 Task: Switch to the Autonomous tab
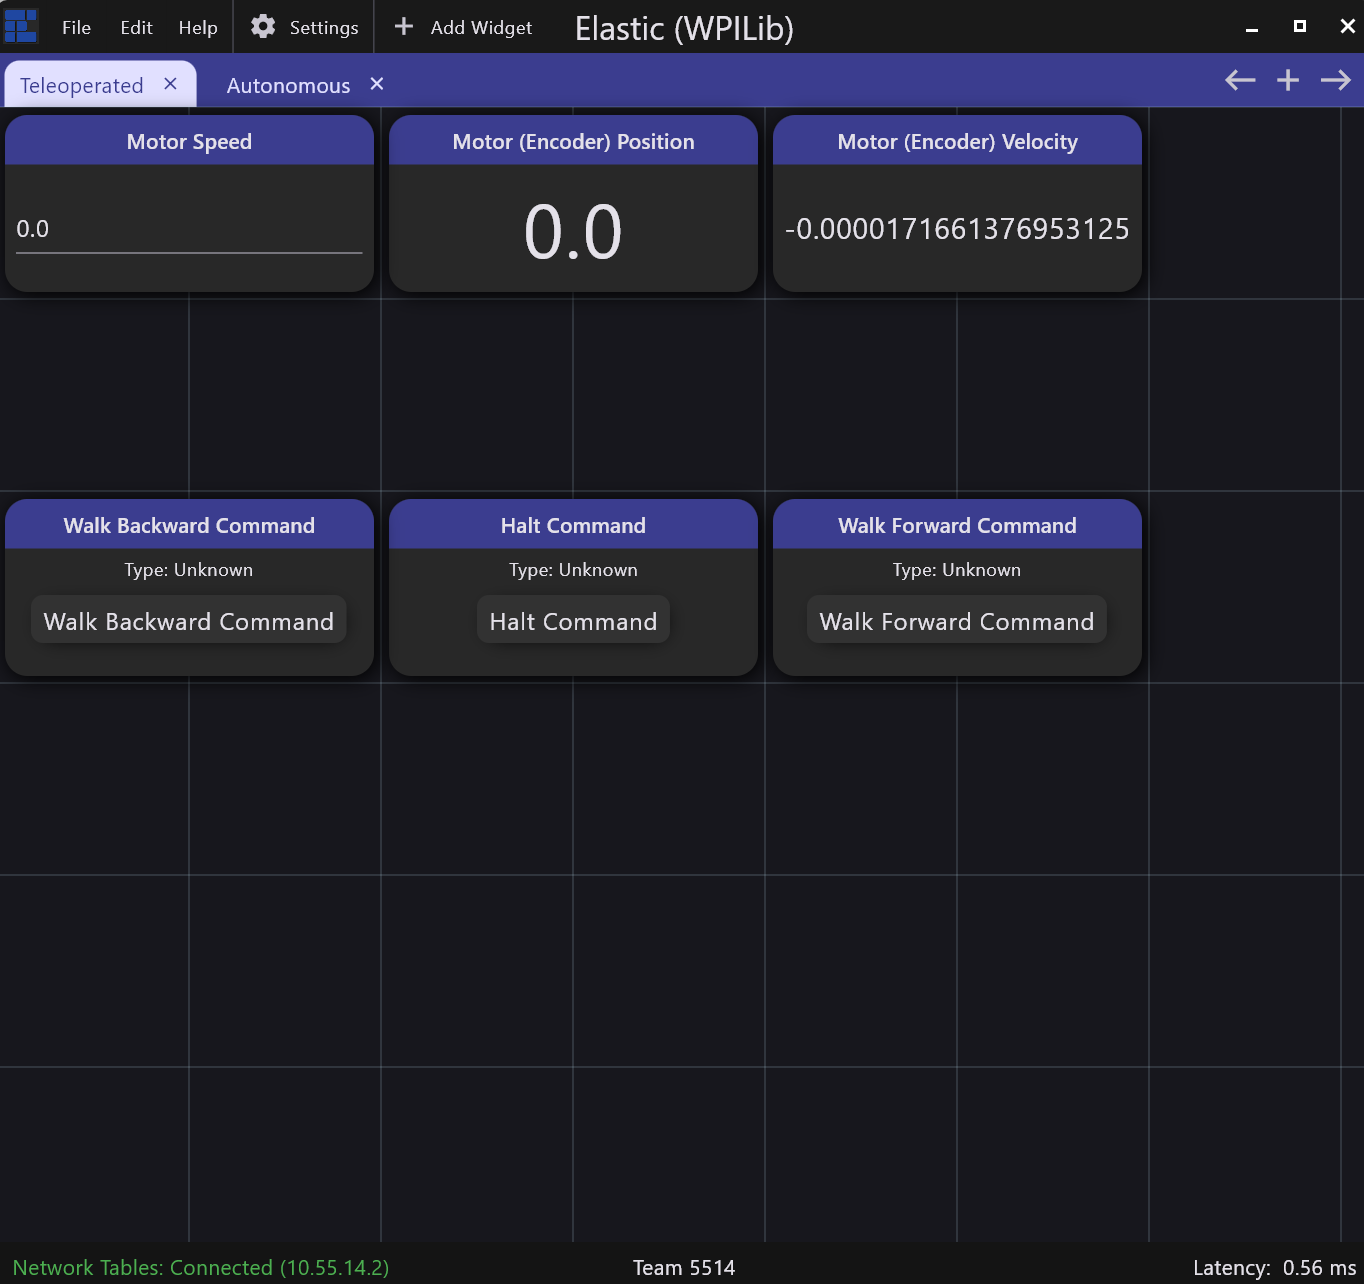tap(288, 86)
